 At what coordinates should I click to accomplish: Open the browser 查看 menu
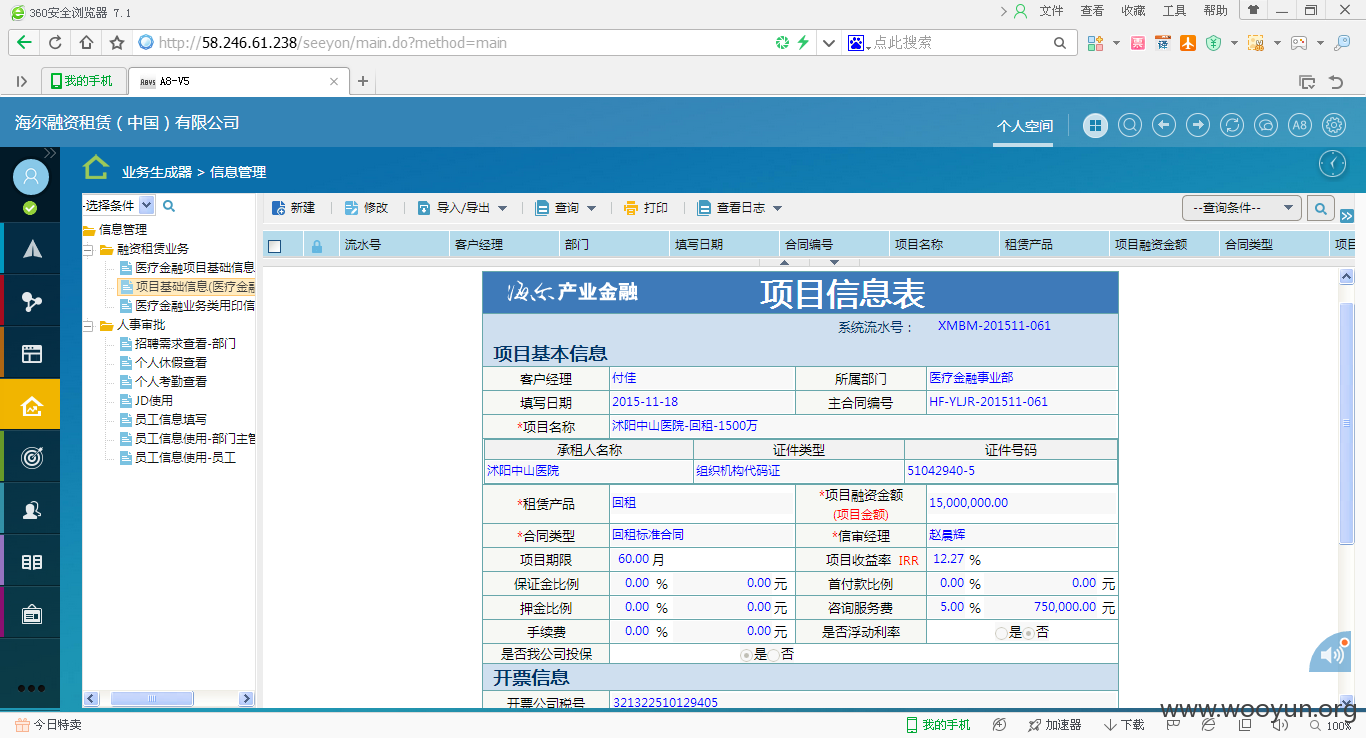pos(1092,11)
